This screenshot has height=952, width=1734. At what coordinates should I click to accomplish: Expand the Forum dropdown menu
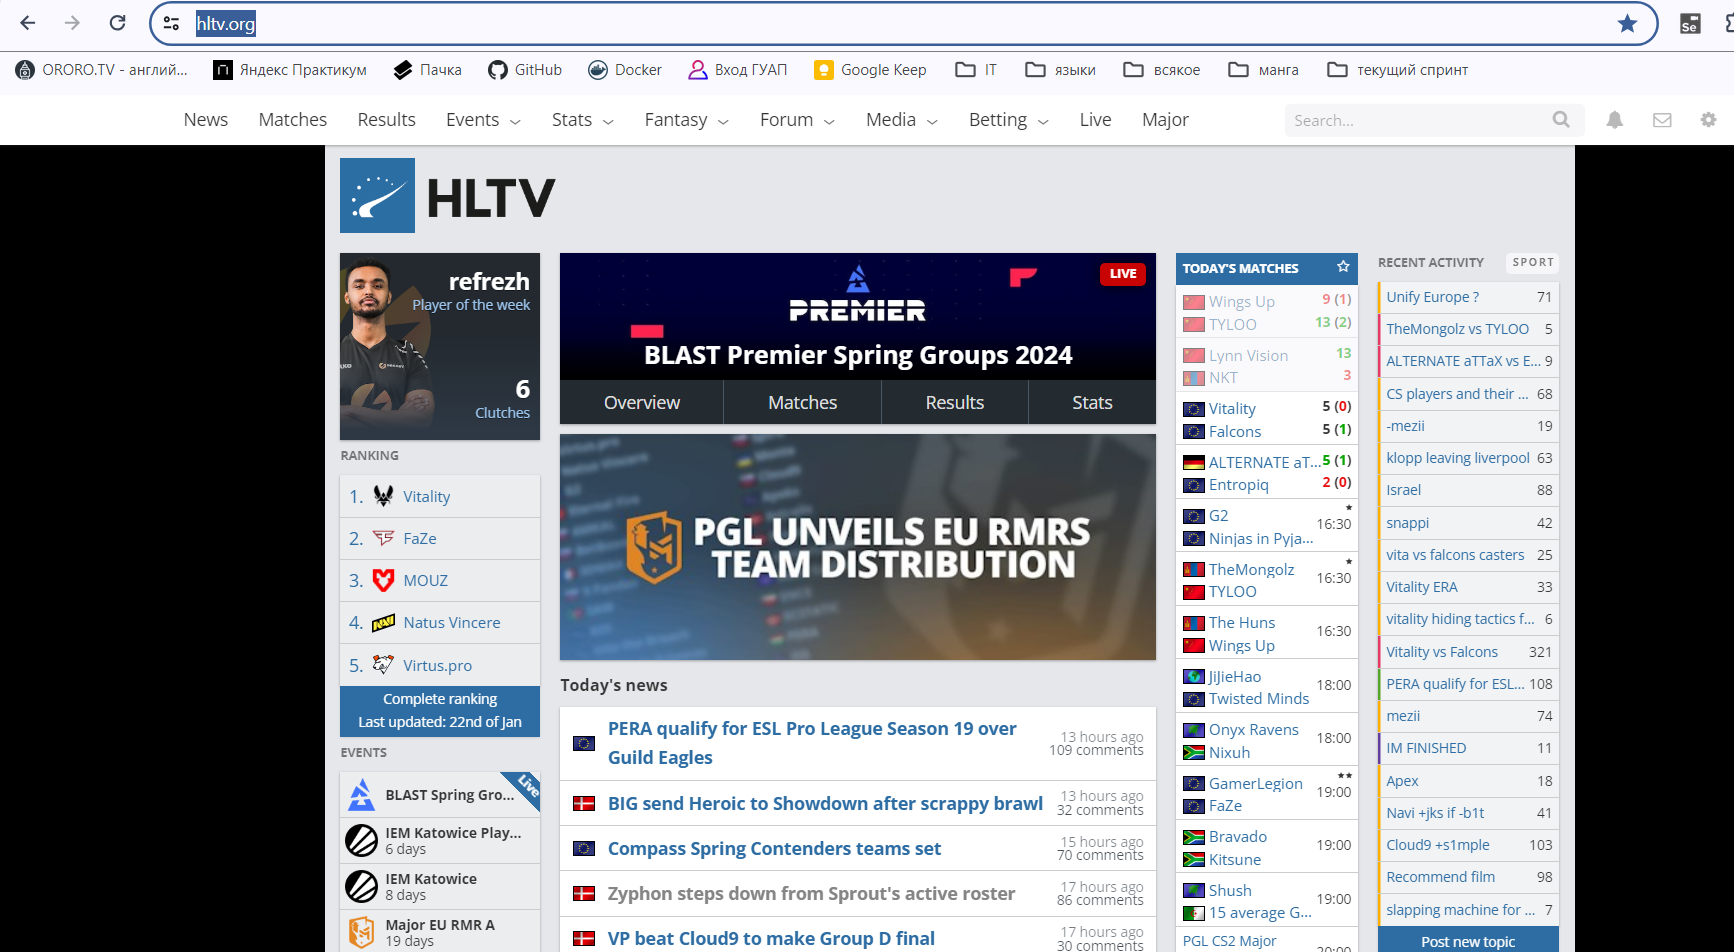click(x=797, y=120)
